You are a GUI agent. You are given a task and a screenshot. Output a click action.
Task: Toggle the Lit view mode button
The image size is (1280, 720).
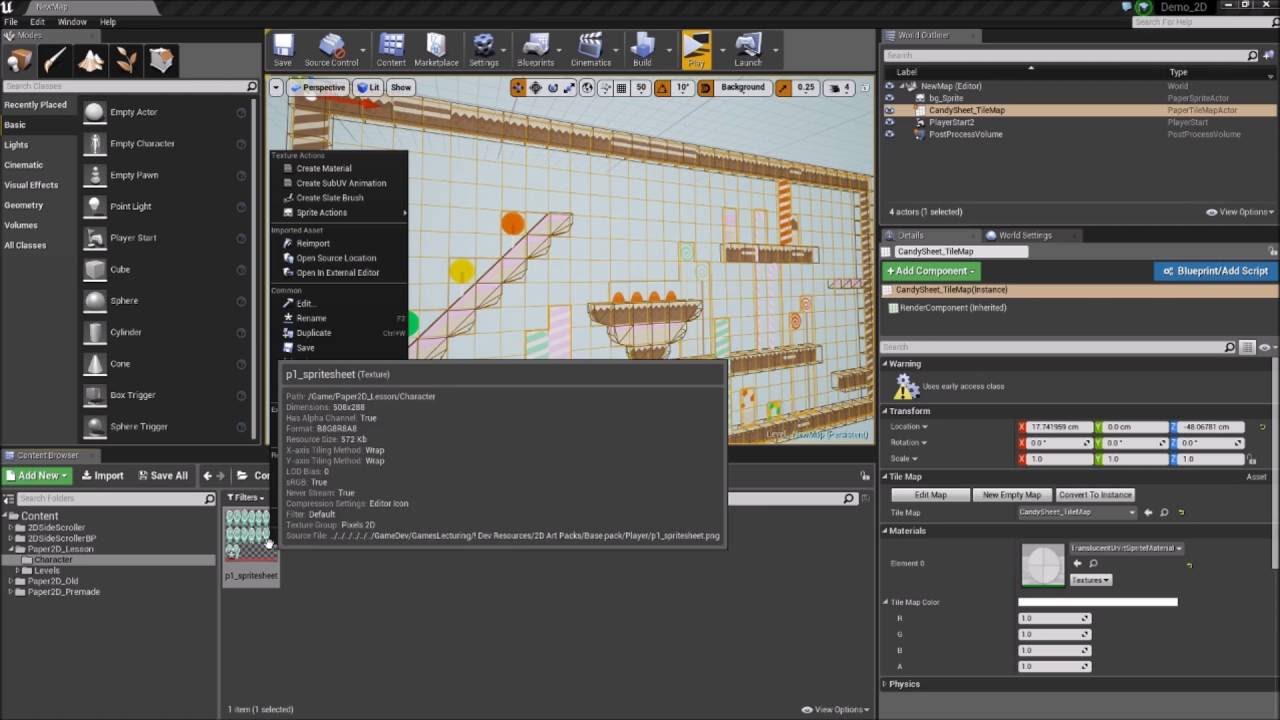pyautogui.click(x=368, y=88)
